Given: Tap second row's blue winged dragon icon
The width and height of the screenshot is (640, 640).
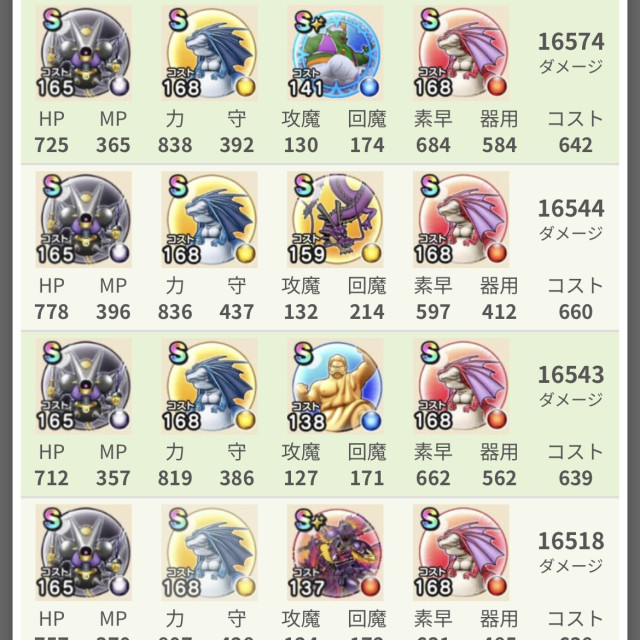Looking at the screenshot, I should coord(209,220).
